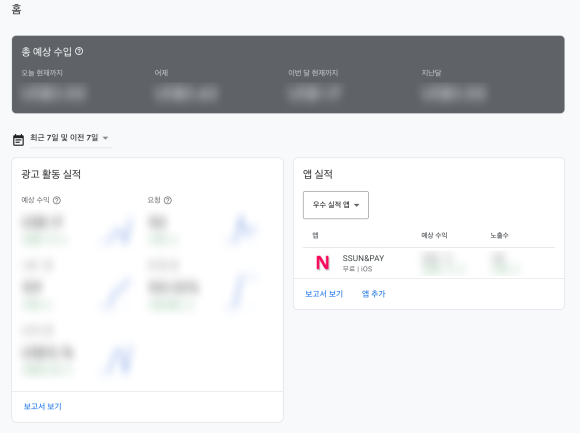Click the 노출수 column header

click(x=499, y=235)
